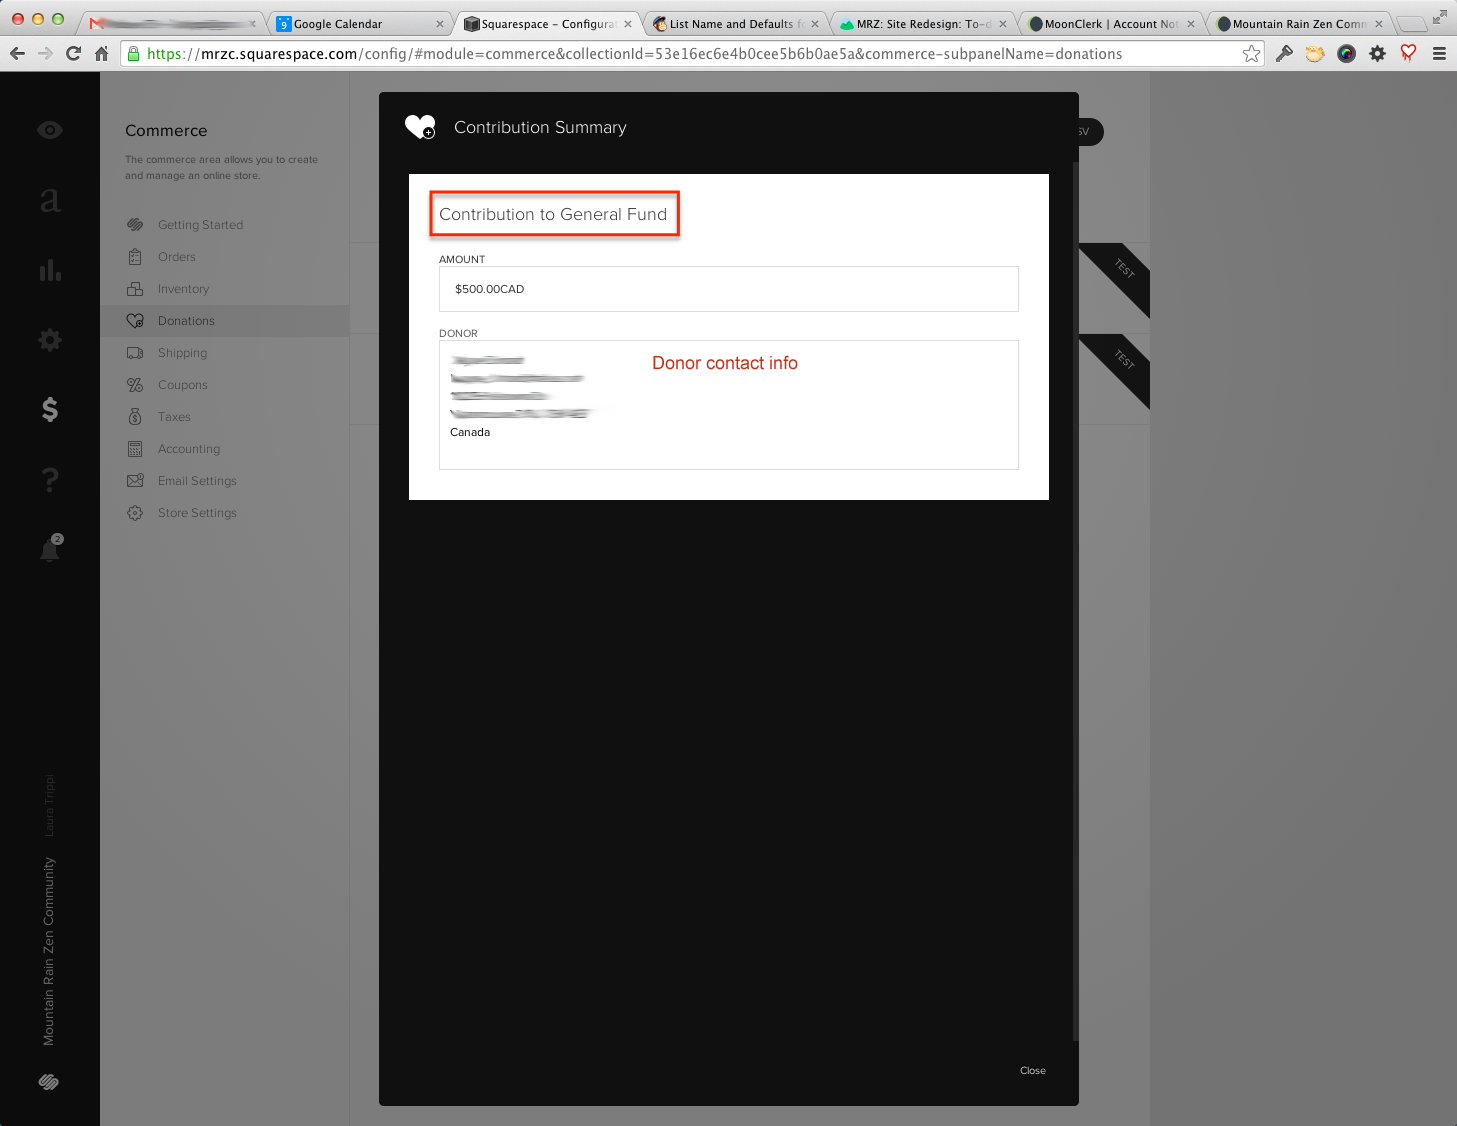The image size is (1457, 1126).
Task: Click the Getting Started icon
Action: pyautogui.click(x=135, y=225)
